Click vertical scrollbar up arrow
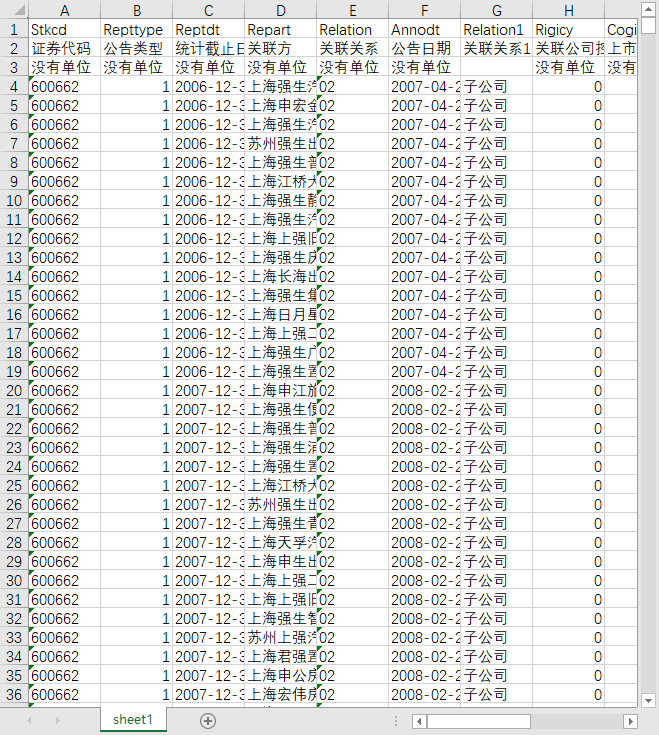 click(649, 9)
